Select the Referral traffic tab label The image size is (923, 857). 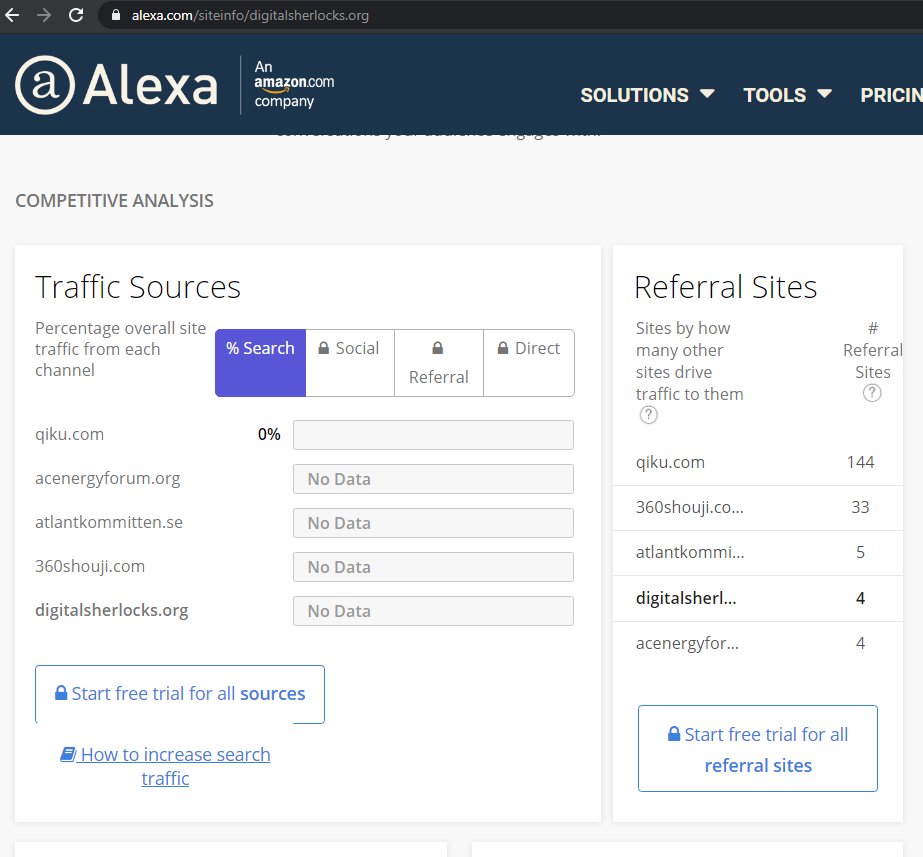(439, 377)
